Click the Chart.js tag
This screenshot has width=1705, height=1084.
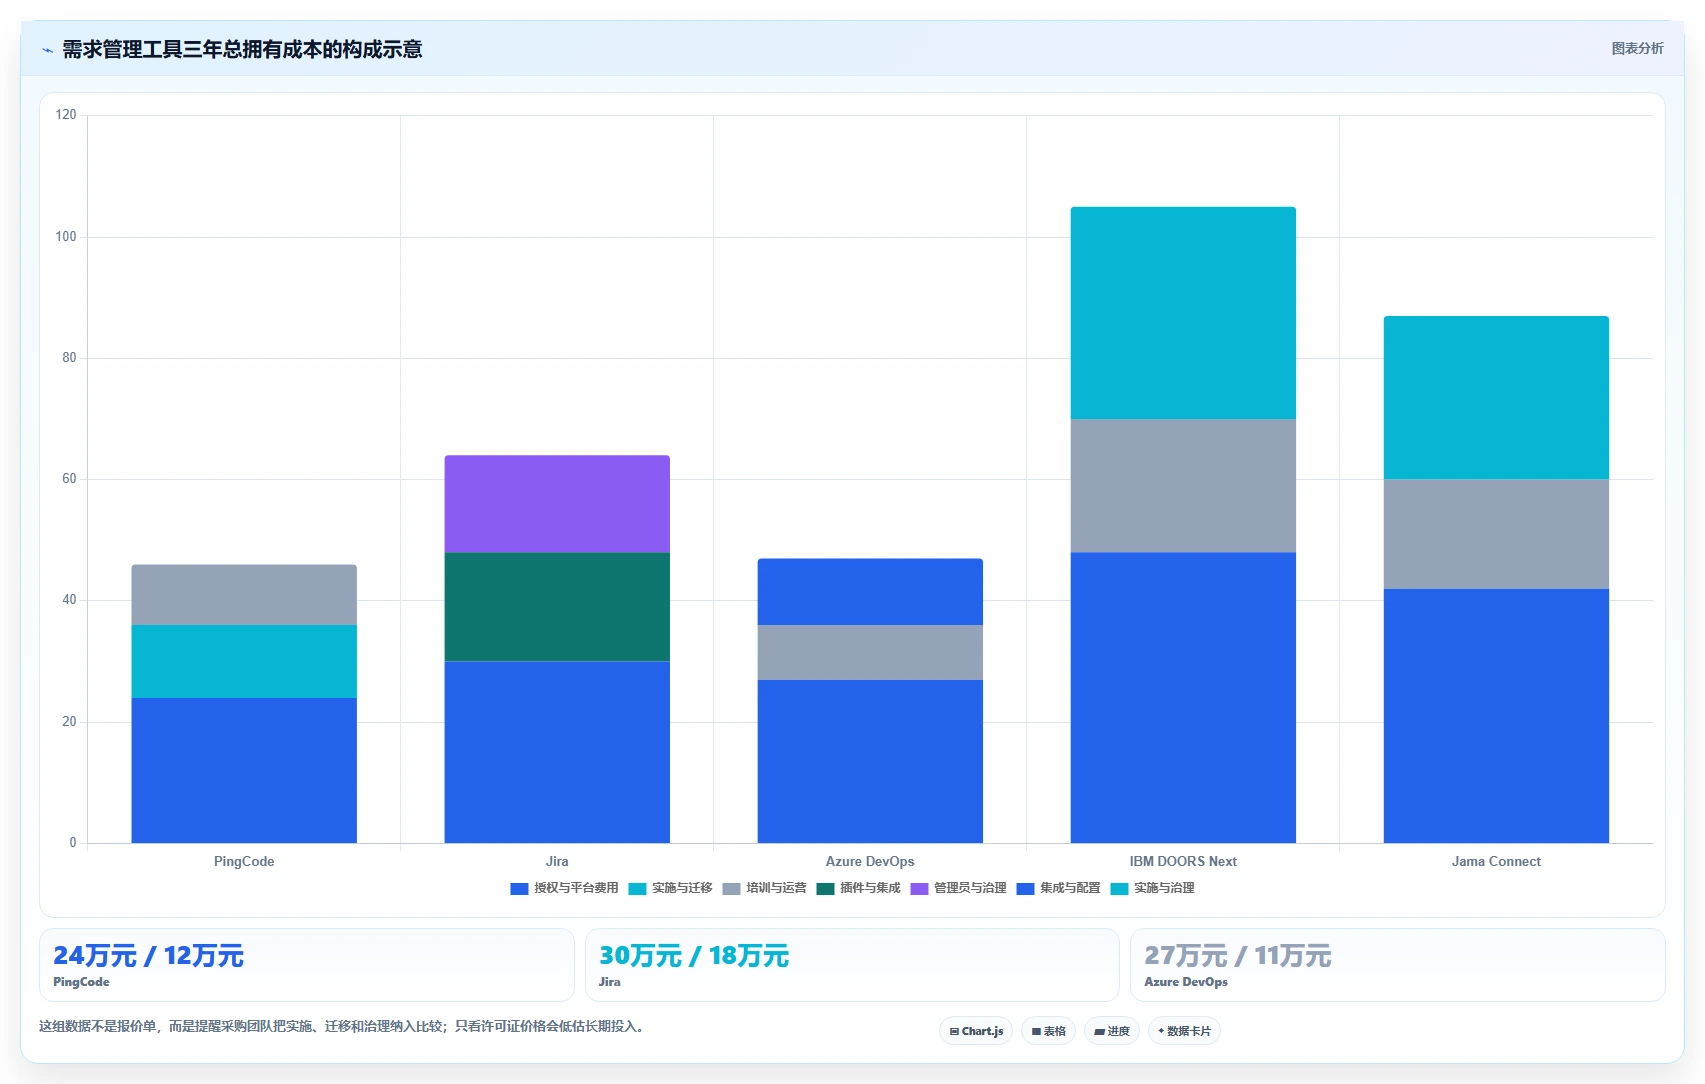pyautogui.click(x=976, y=1031)
